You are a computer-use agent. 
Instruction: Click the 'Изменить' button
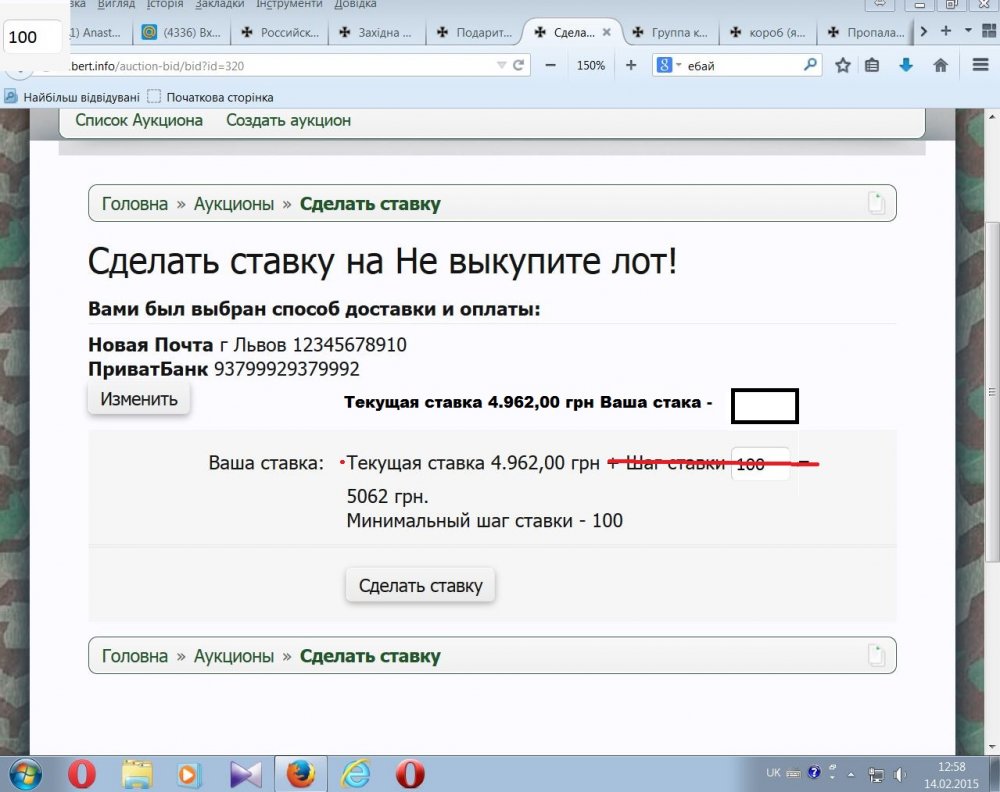point(139,399)
